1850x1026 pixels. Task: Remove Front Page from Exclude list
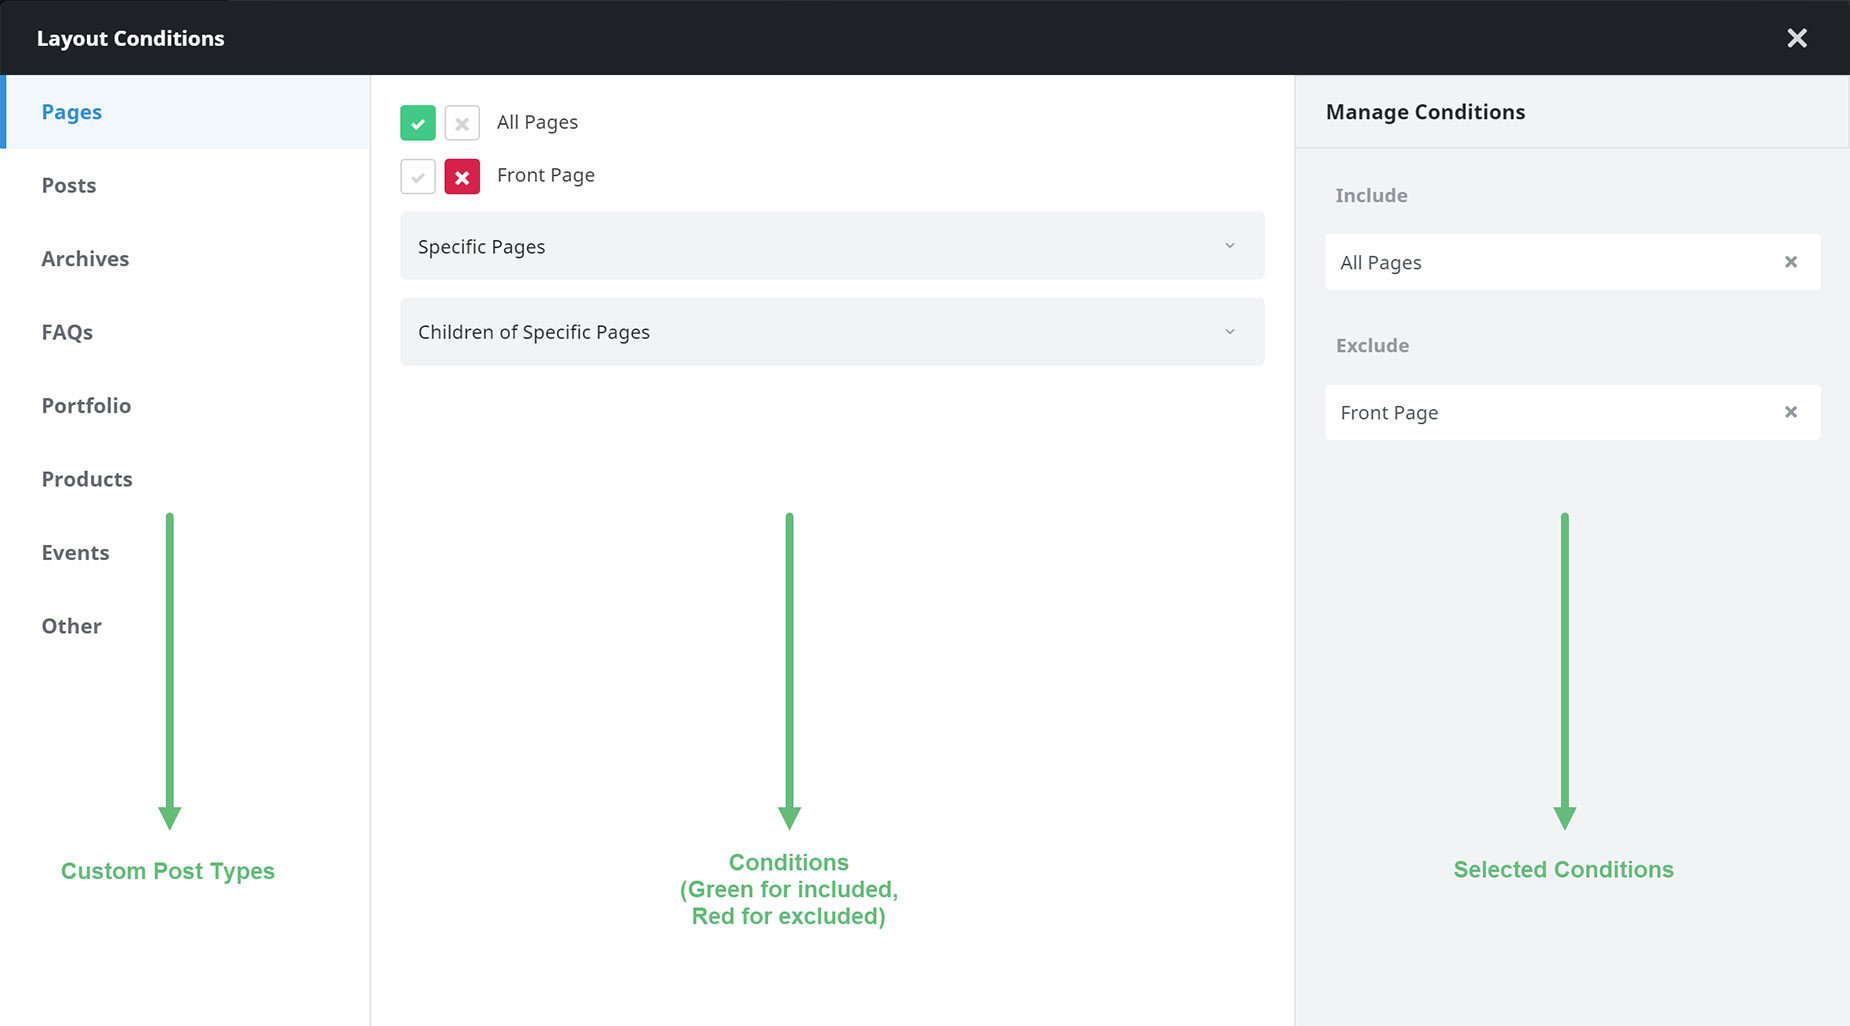tap(1791, 412)
